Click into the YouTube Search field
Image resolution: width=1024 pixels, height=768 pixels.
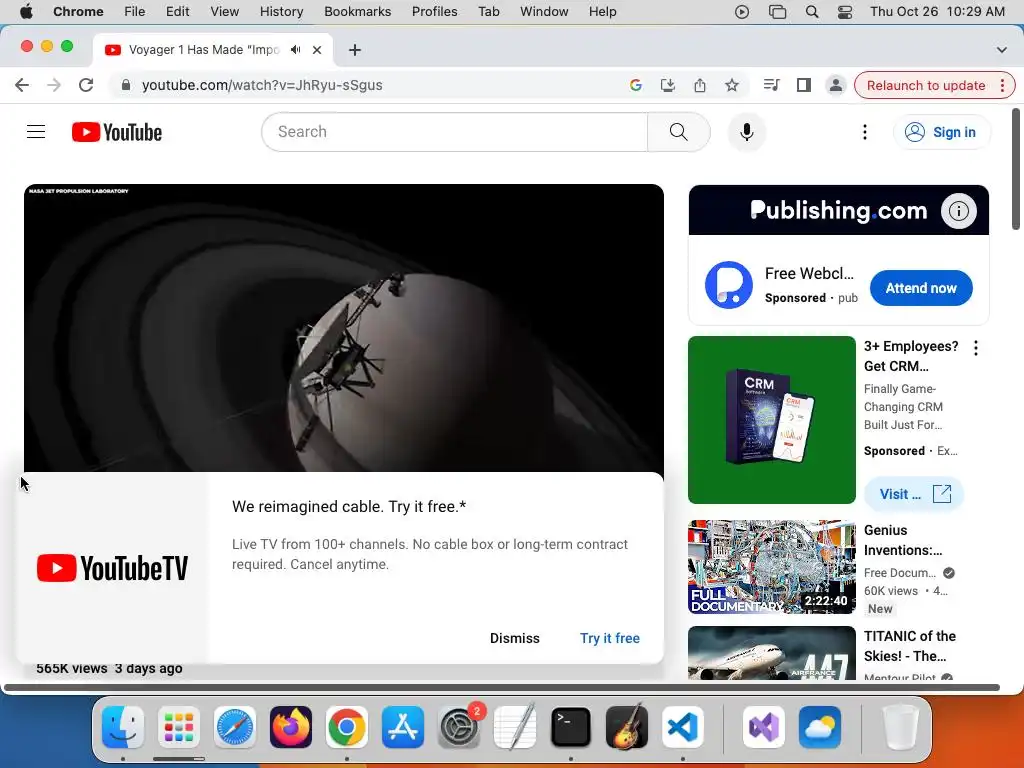click(455, 132)
